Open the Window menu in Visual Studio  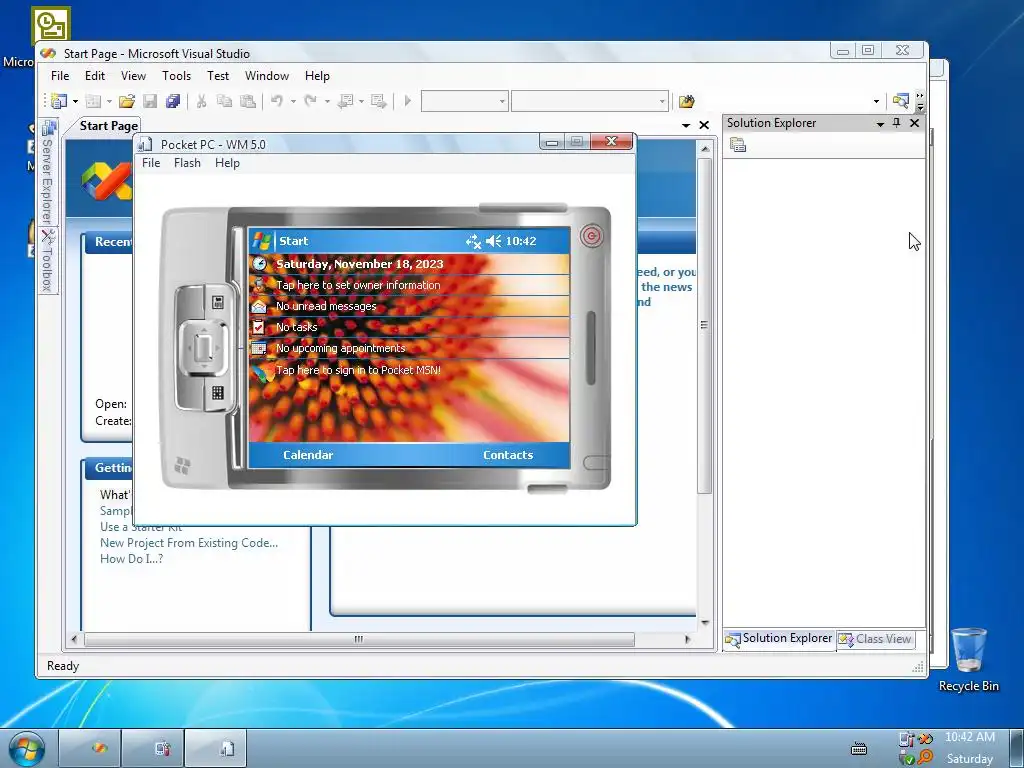[x=267, y=76]
